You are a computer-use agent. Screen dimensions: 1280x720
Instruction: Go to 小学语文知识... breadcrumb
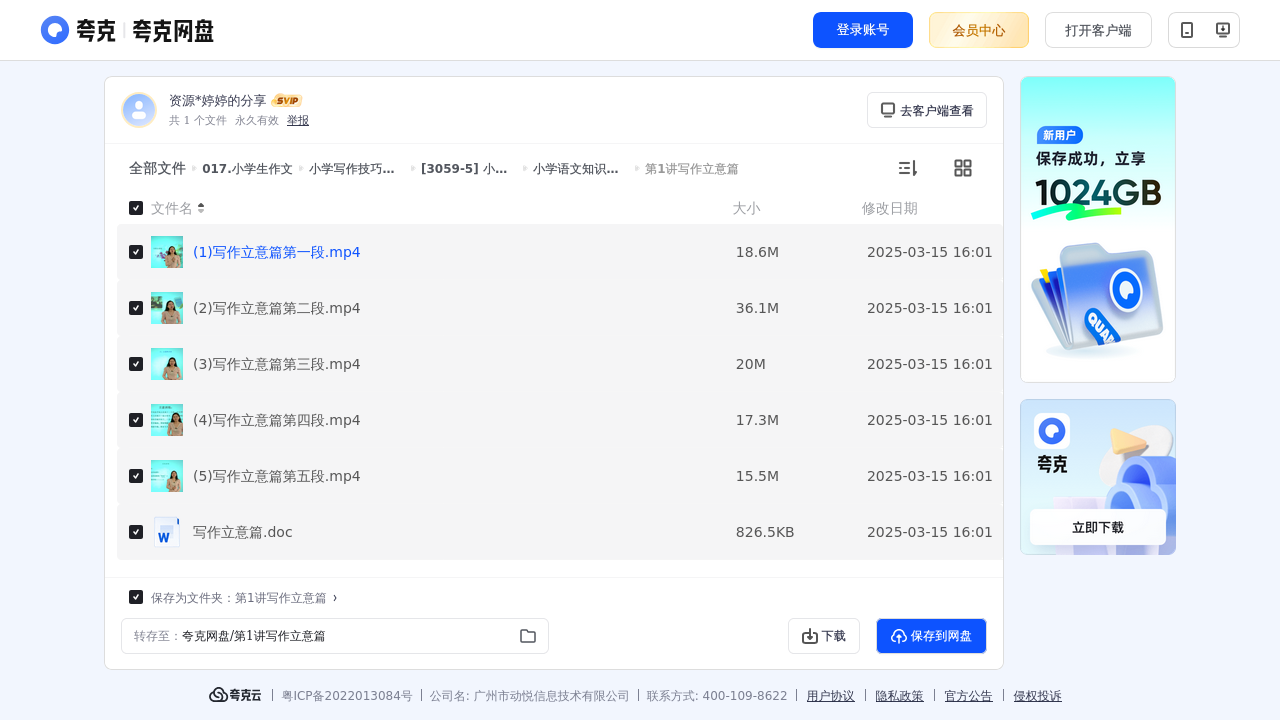(576, 169)
